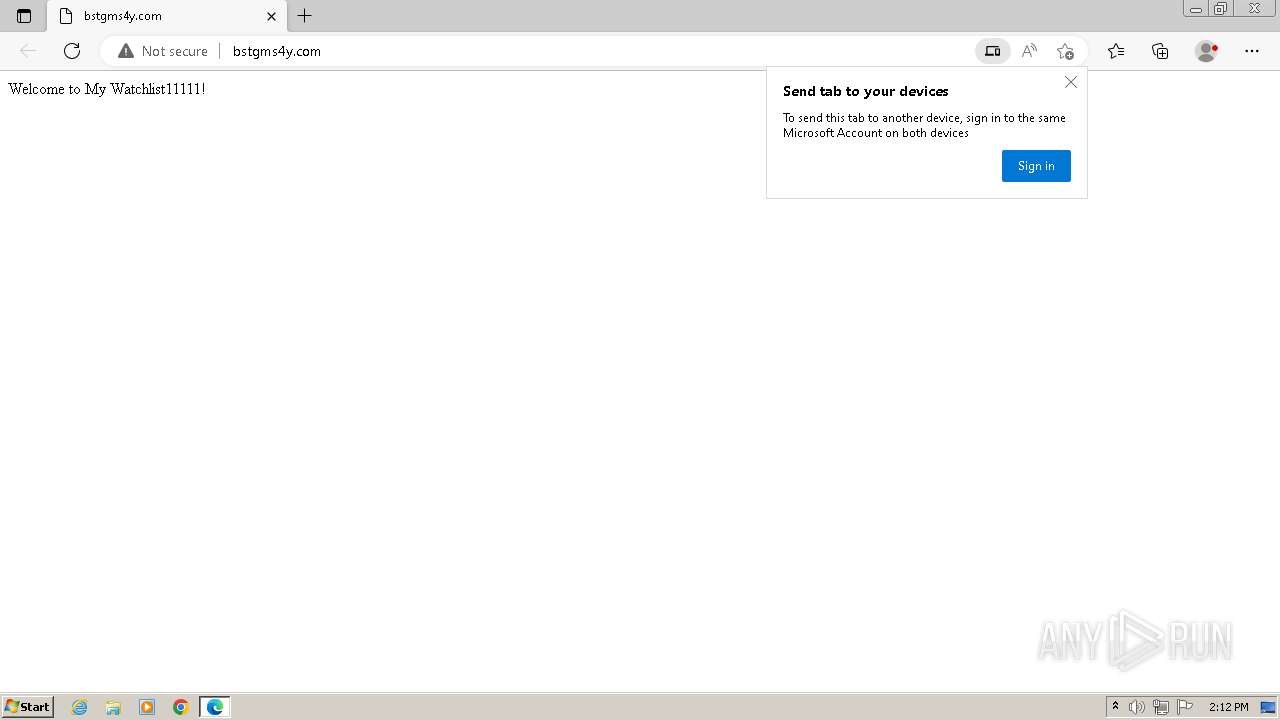Open the Favorites list
The height and width of the screenshot is (720, 1280).
[1116, 51]
